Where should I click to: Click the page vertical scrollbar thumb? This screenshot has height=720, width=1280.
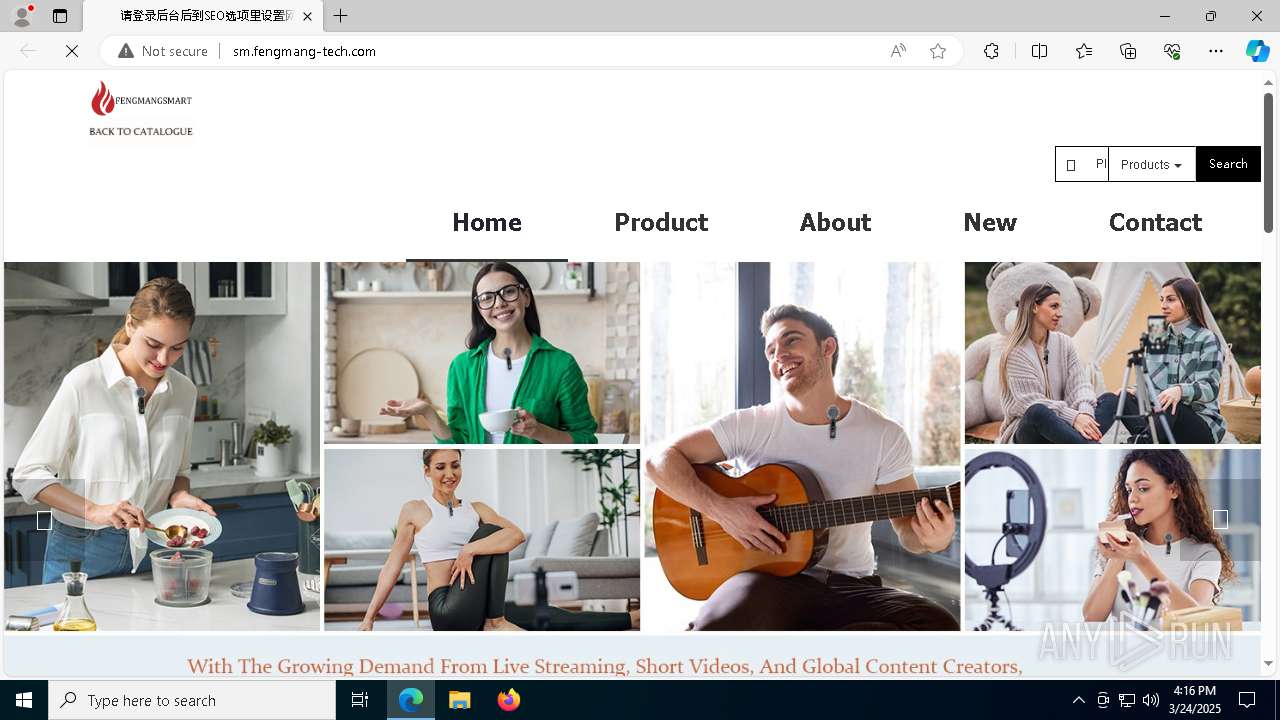tap(1268, 163)
